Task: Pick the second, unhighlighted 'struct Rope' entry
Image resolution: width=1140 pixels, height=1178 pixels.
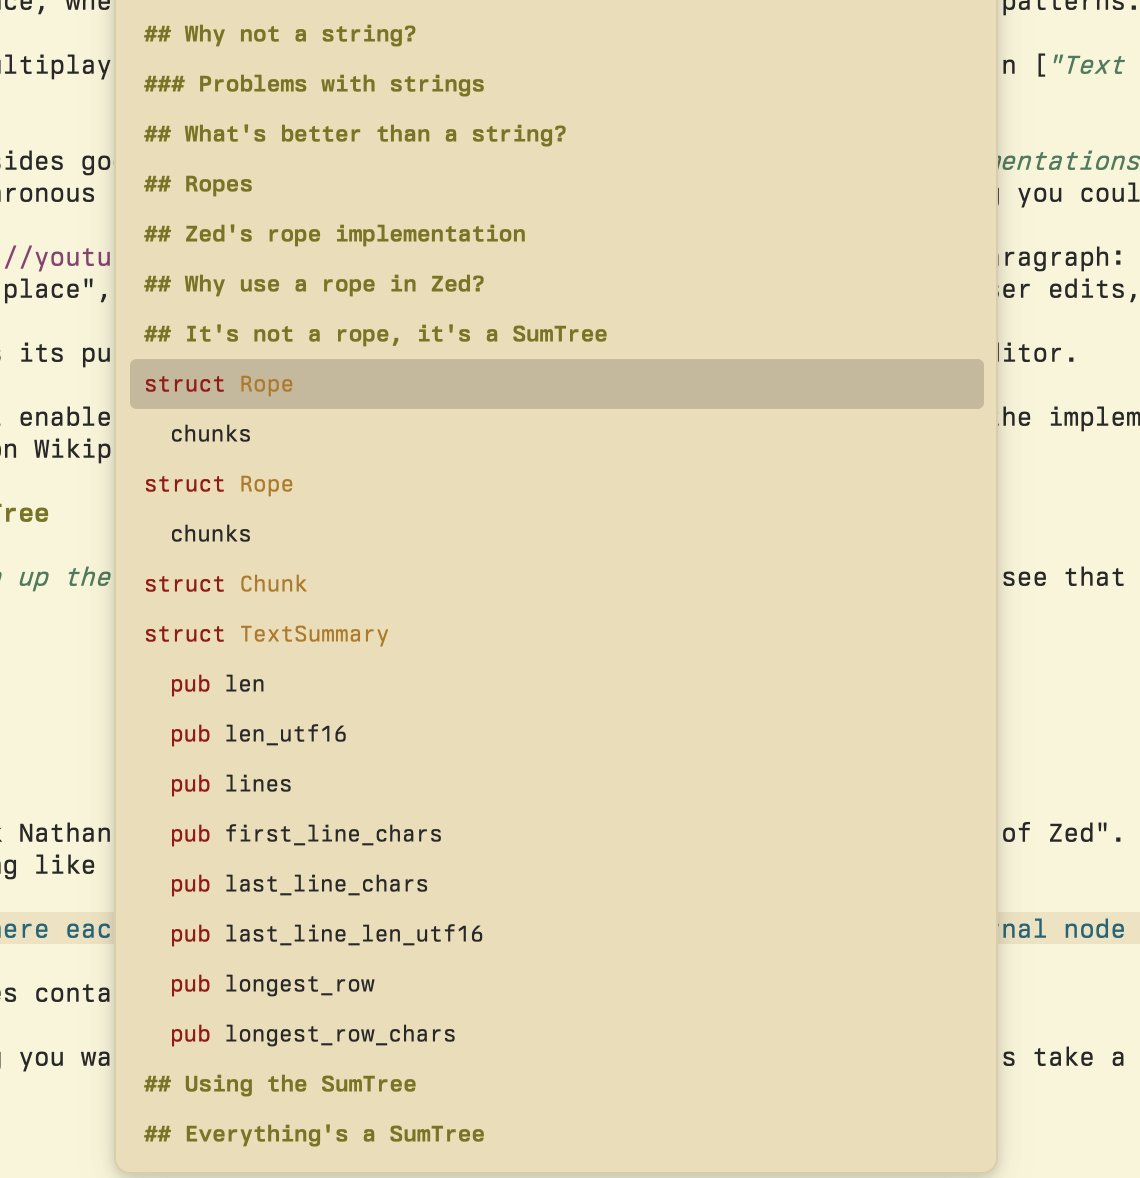Action: [556, 484]
